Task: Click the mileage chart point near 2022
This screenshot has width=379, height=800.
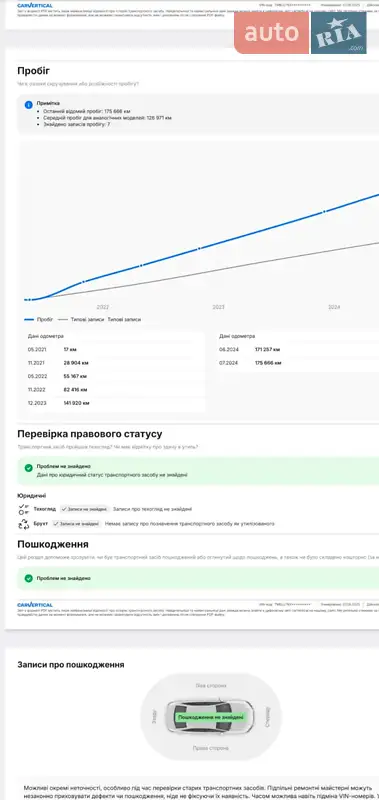Action: (84, 281)
